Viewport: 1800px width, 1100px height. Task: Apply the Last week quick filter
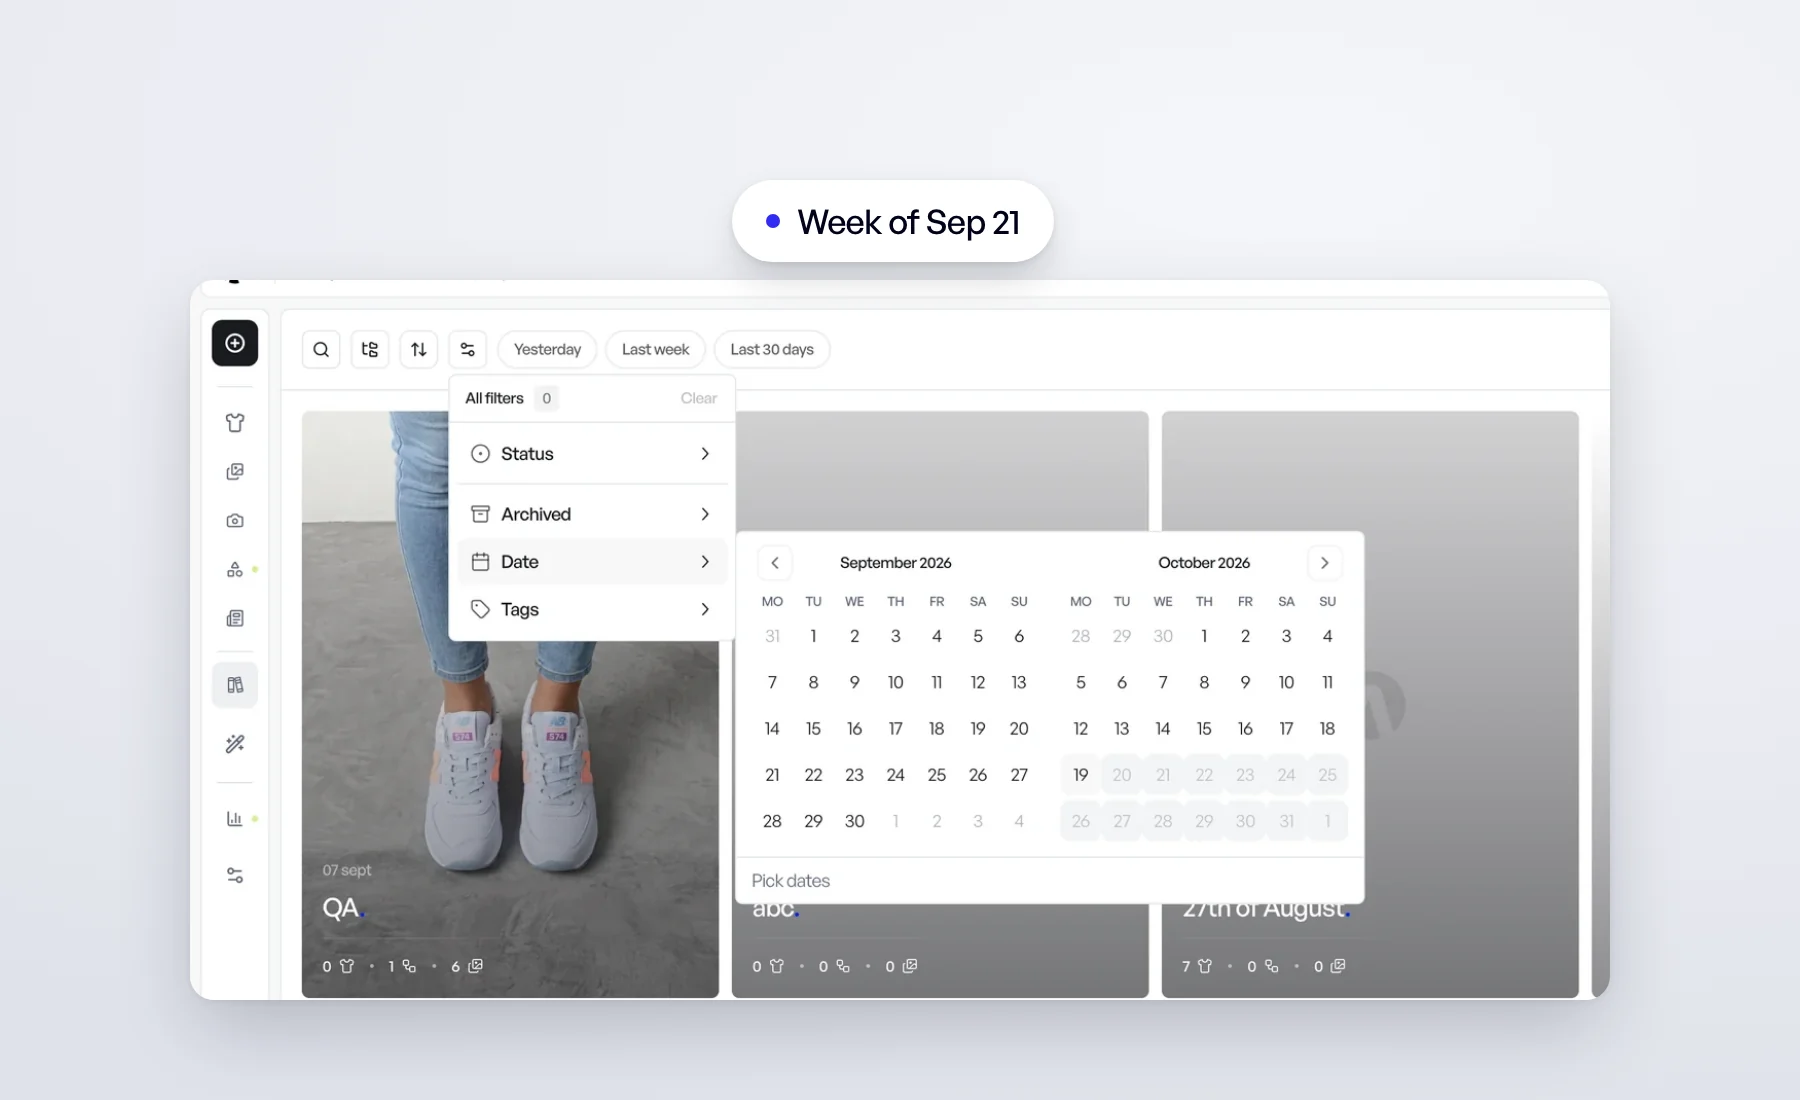[655, 349]
